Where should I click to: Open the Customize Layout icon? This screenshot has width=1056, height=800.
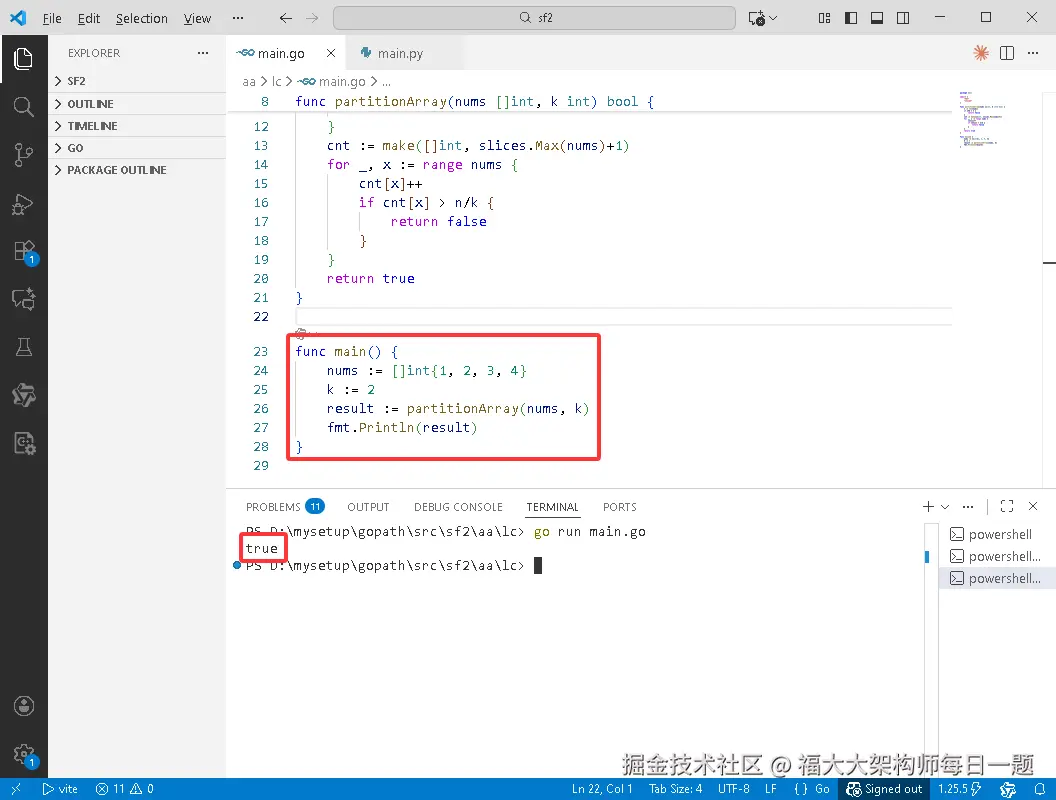824,18
